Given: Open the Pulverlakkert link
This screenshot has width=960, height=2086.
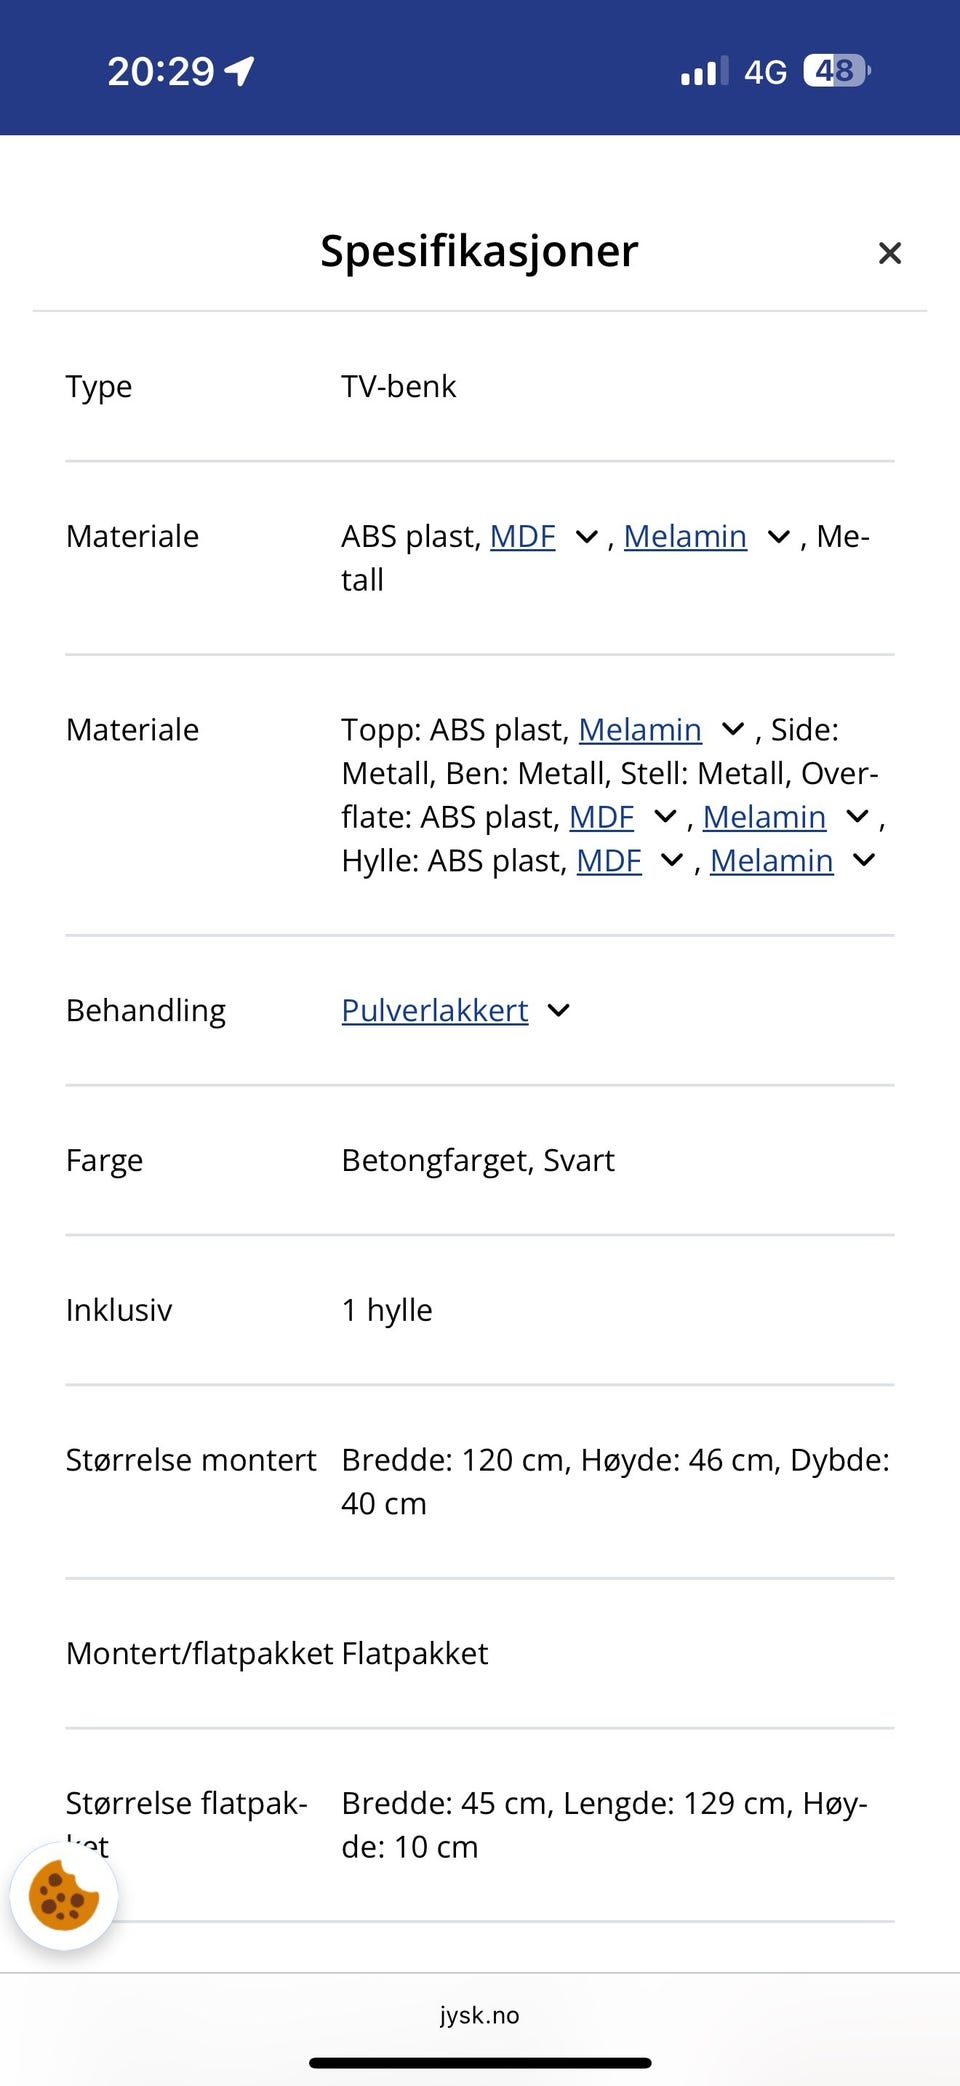Looking at the screenshot, I should (434, 1011).
